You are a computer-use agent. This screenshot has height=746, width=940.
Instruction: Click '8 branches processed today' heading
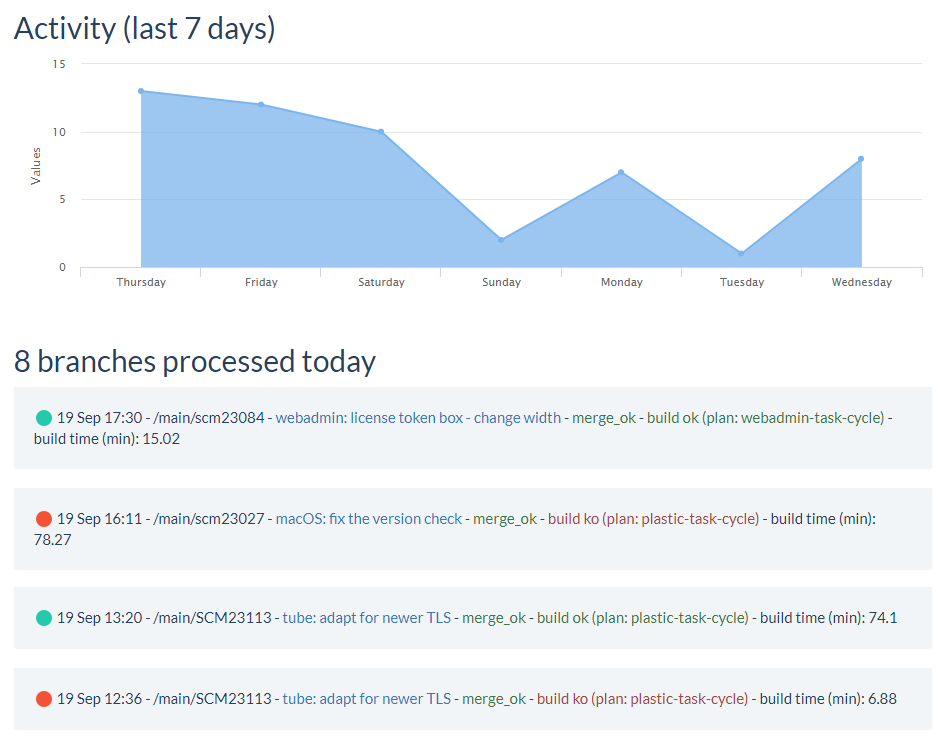[195, 362]
